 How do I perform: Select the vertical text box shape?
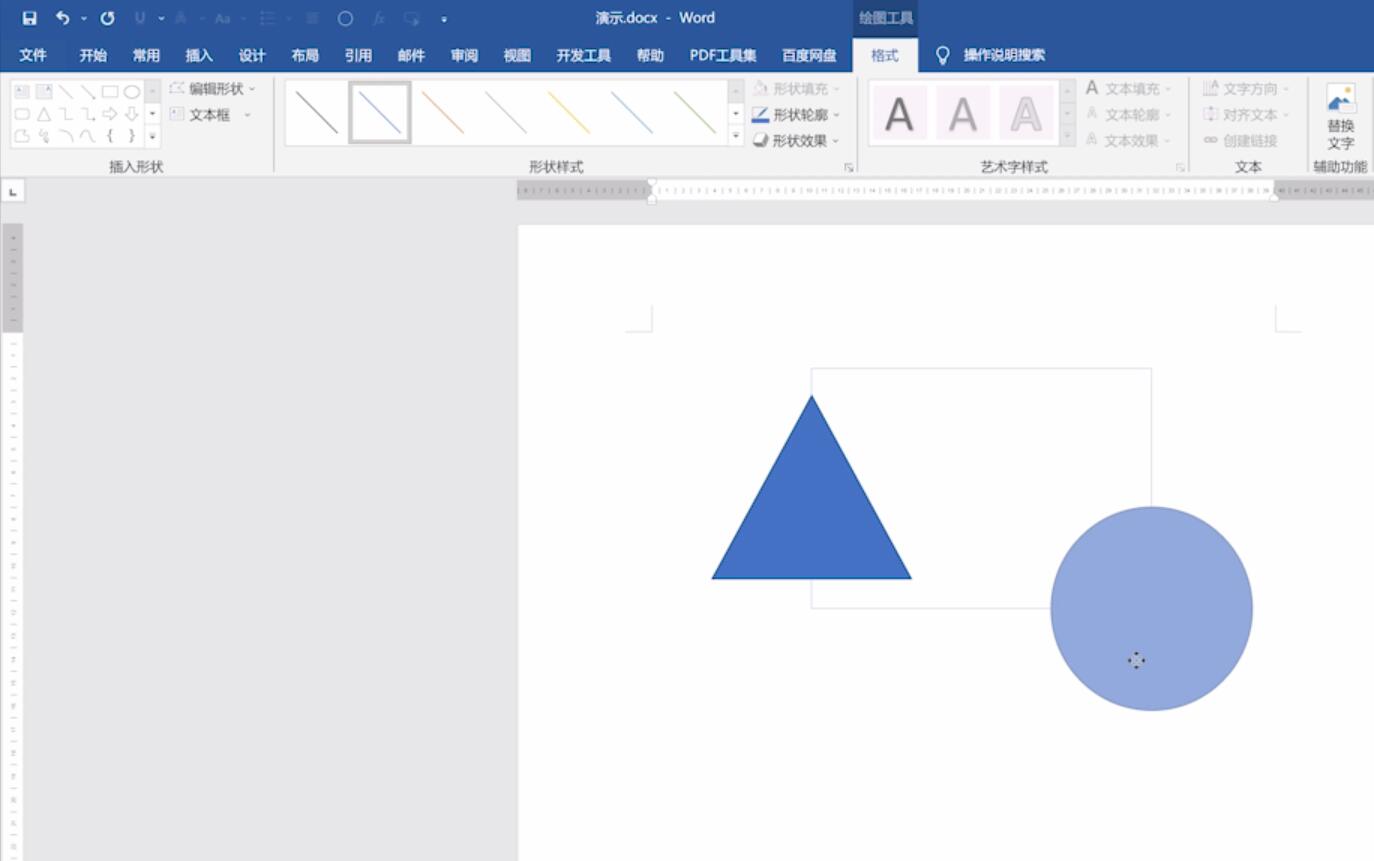click(x=44, y=91)
